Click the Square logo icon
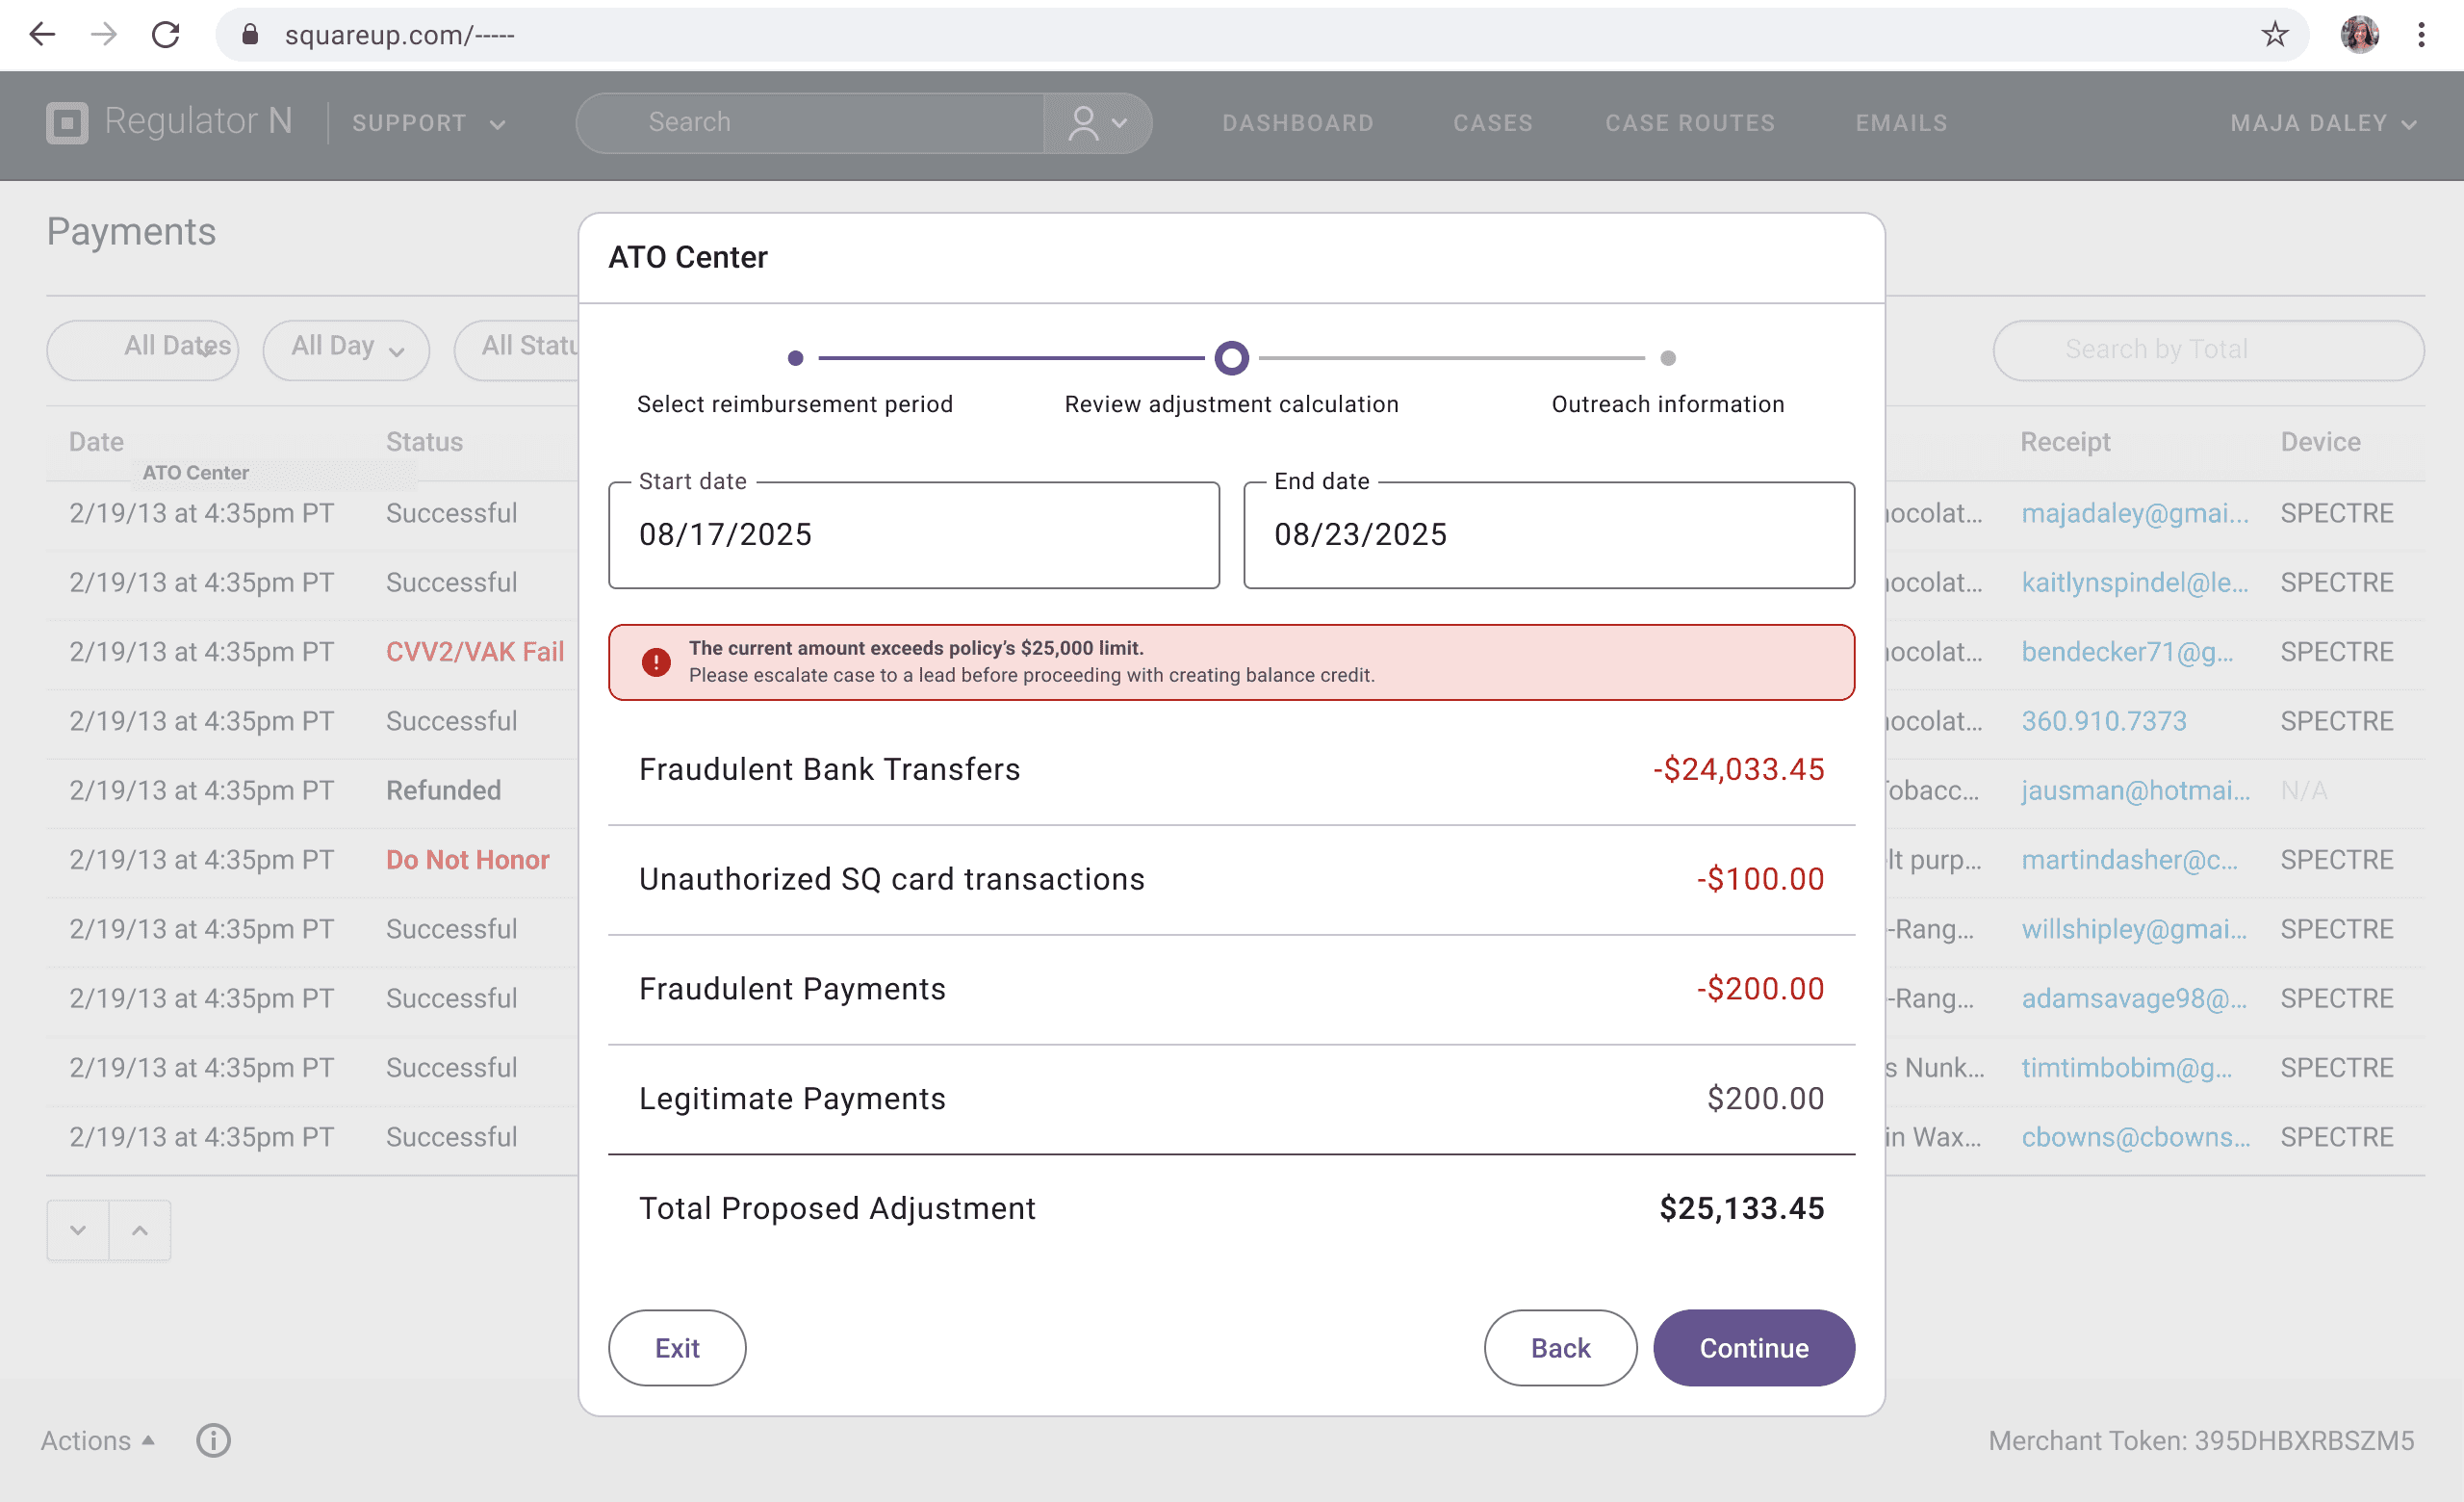The width and height of the screenshot is (2464, 1502). coord(67,123)
